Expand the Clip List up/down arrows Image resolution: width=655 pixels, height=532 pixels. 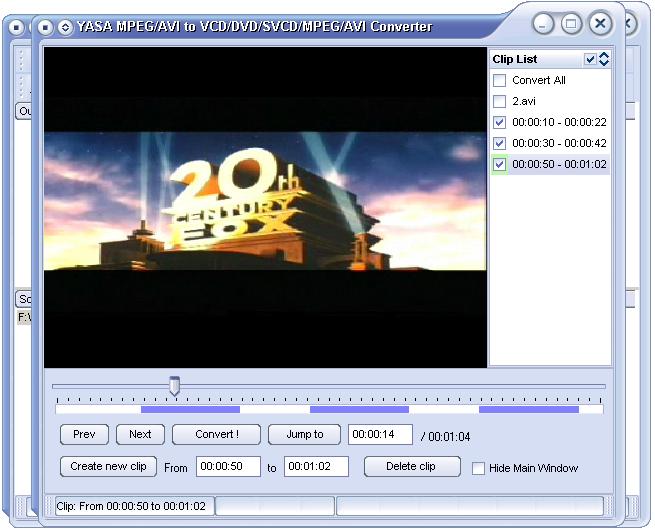click(603, 59)
